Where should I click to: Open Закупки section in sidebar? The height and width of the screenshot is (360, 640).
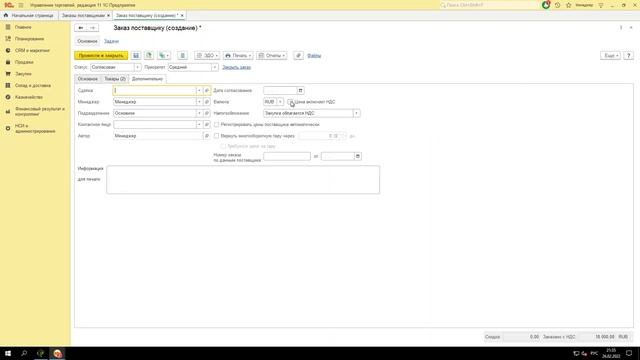23,74
